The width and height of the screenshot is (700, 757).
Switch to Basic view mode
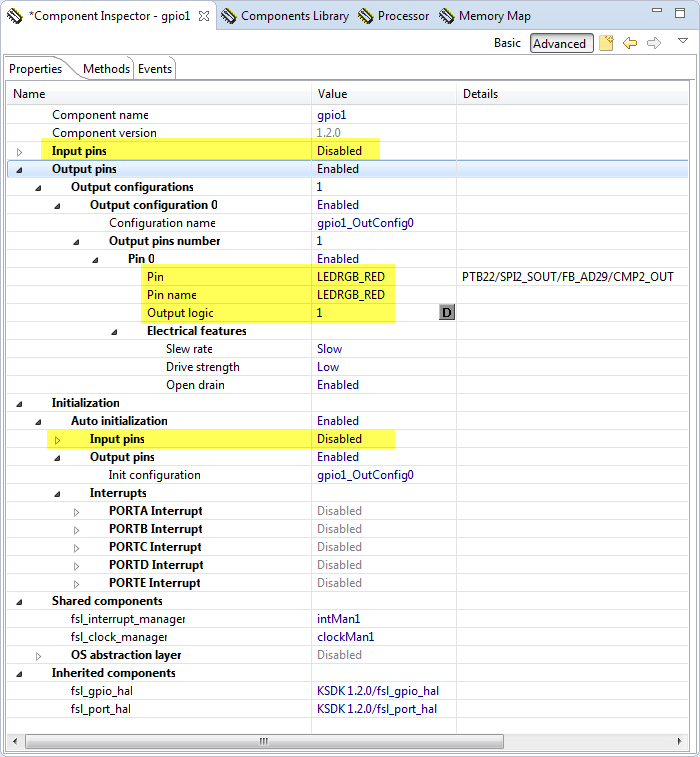pyautogui.click(x=507, y=43)
